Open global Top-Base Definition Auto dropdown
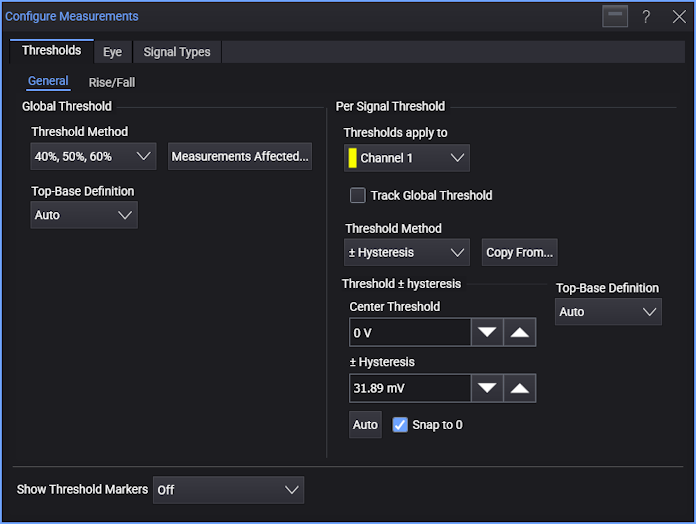The width and height of the screenshot is (696, 524). pos(84,215)
